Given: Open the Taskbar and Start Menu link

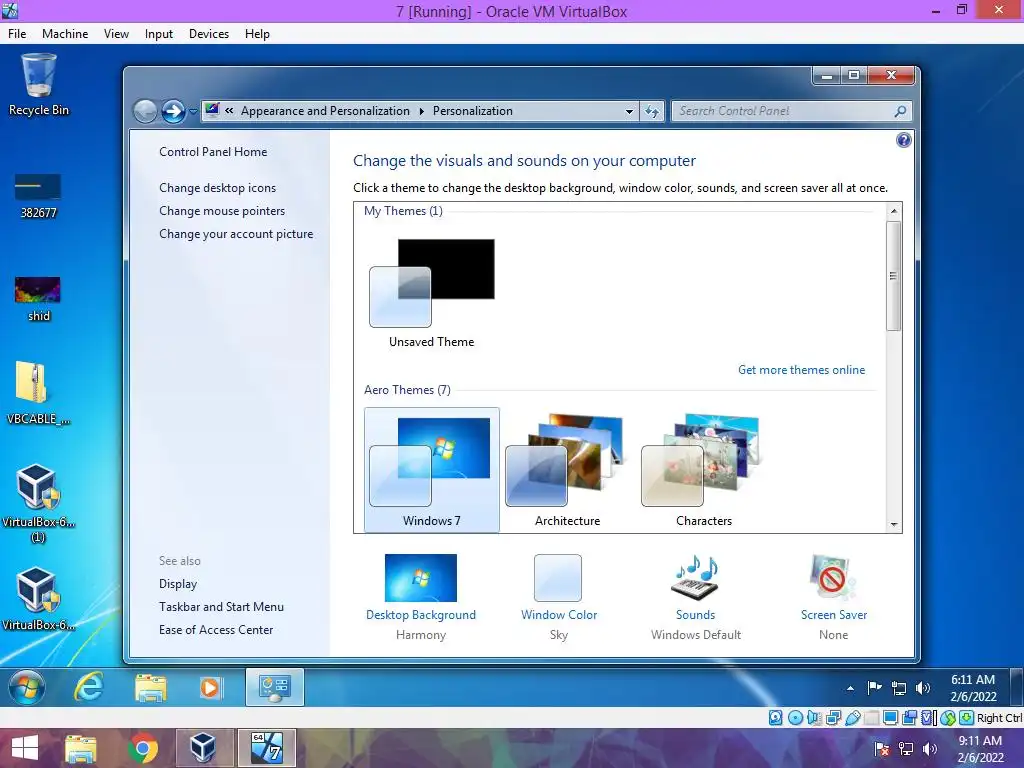Looking at the screenshot, I should click(x=221, y=607).
